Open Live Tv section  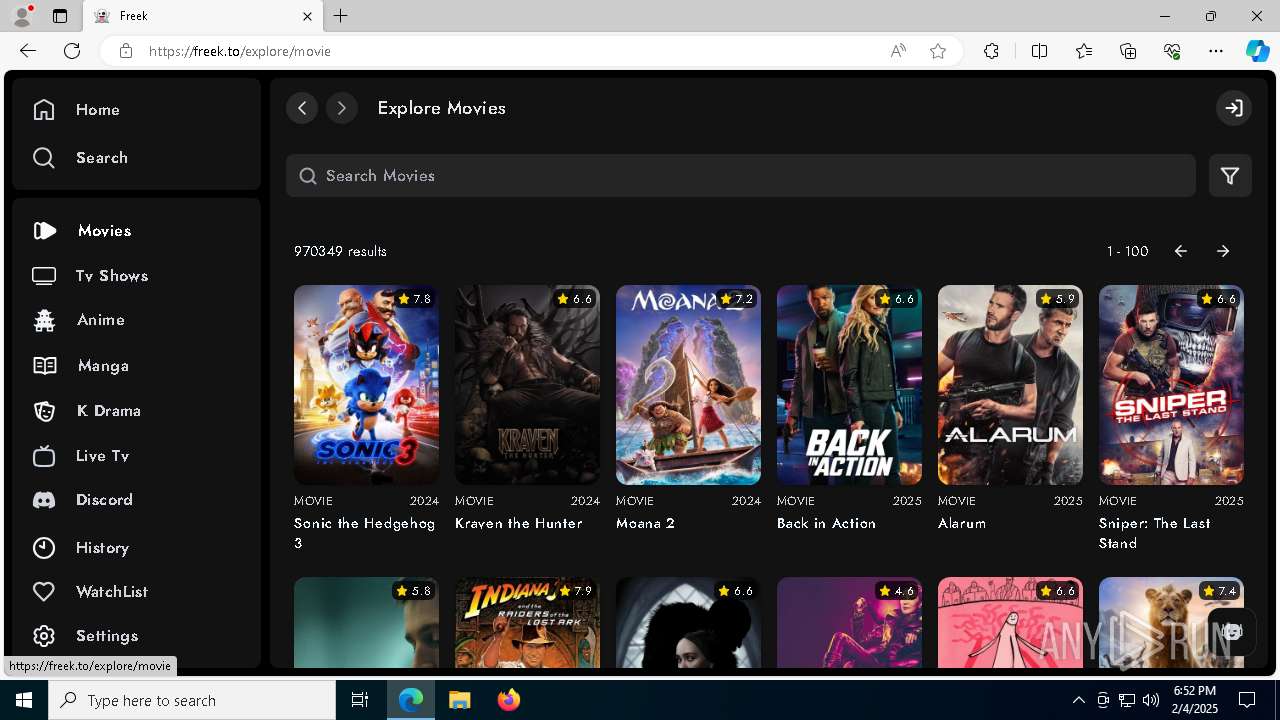(80, 456)
